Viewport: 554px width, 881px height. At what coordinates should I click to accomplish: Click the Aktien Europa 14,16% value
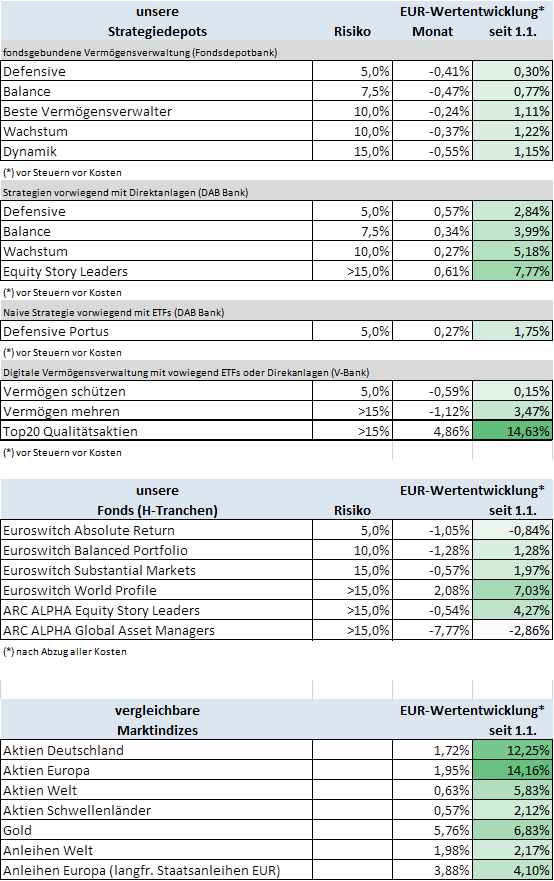(x=512, y=770)
